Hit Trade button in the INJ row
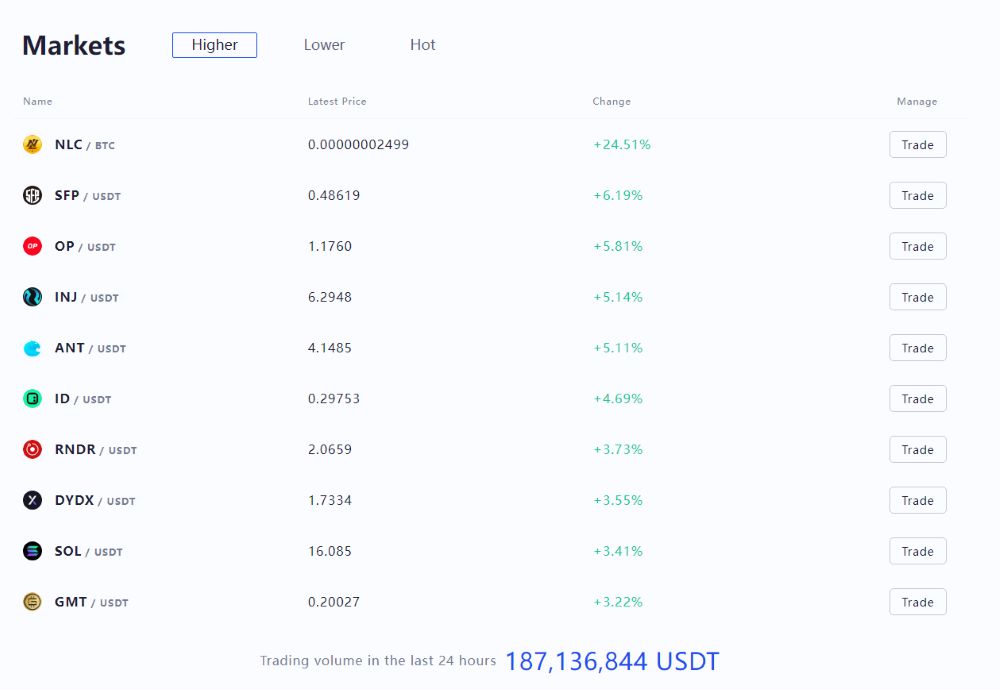 917,297
